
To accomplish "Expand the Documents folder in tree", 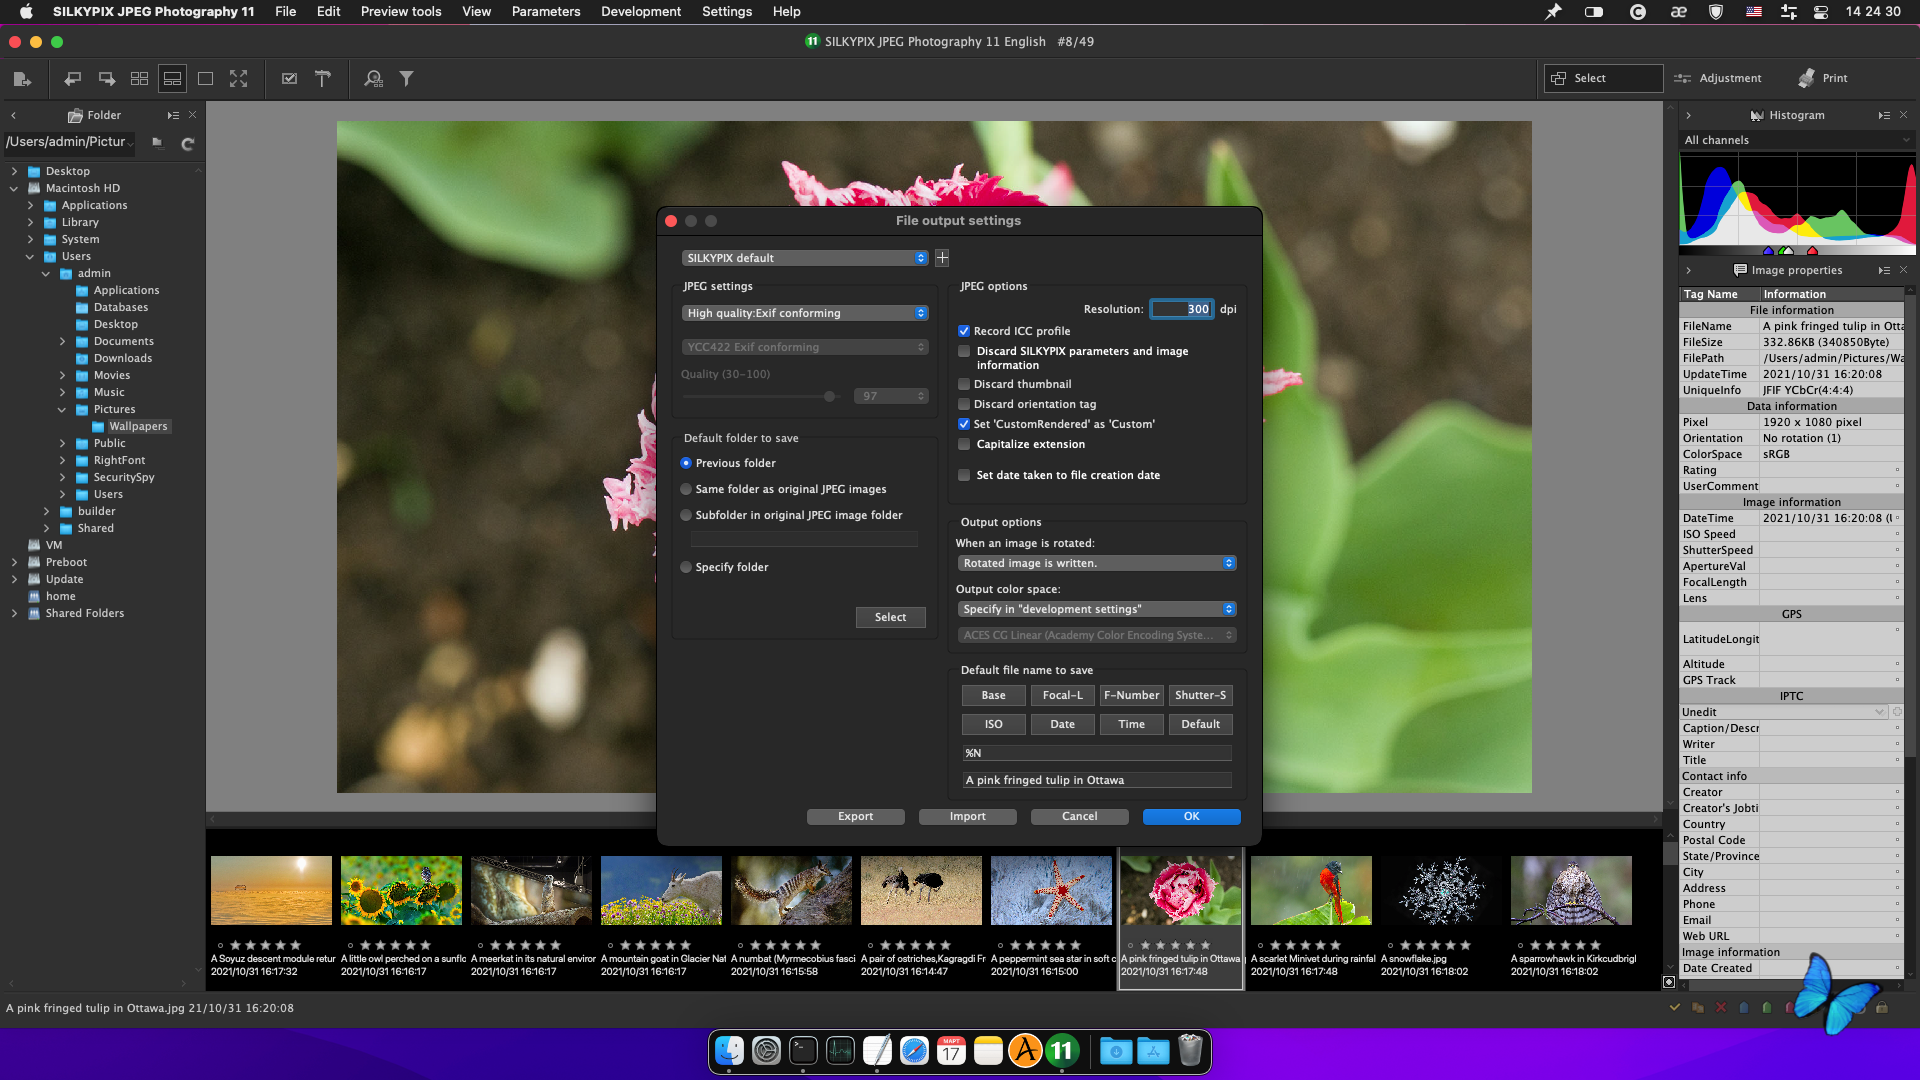I will (62, 341).
